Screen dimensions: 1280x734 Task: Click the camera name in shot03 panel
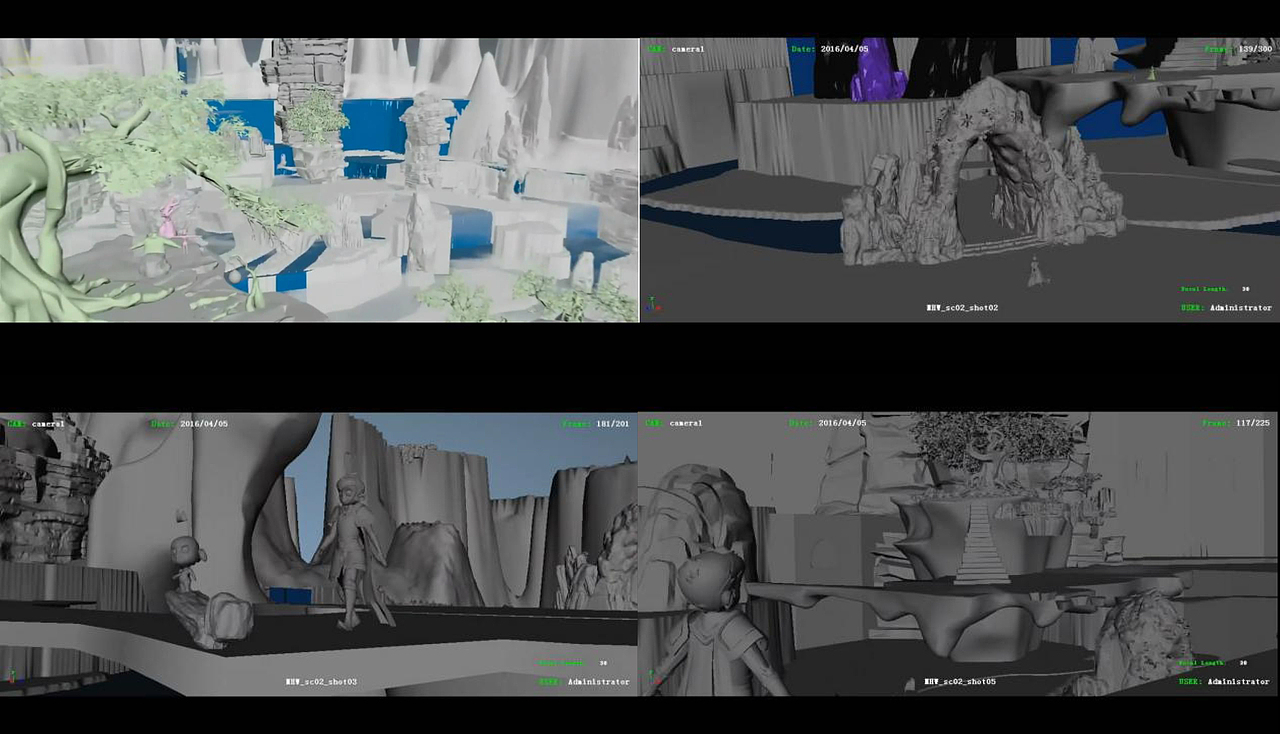tap(48, 423)
